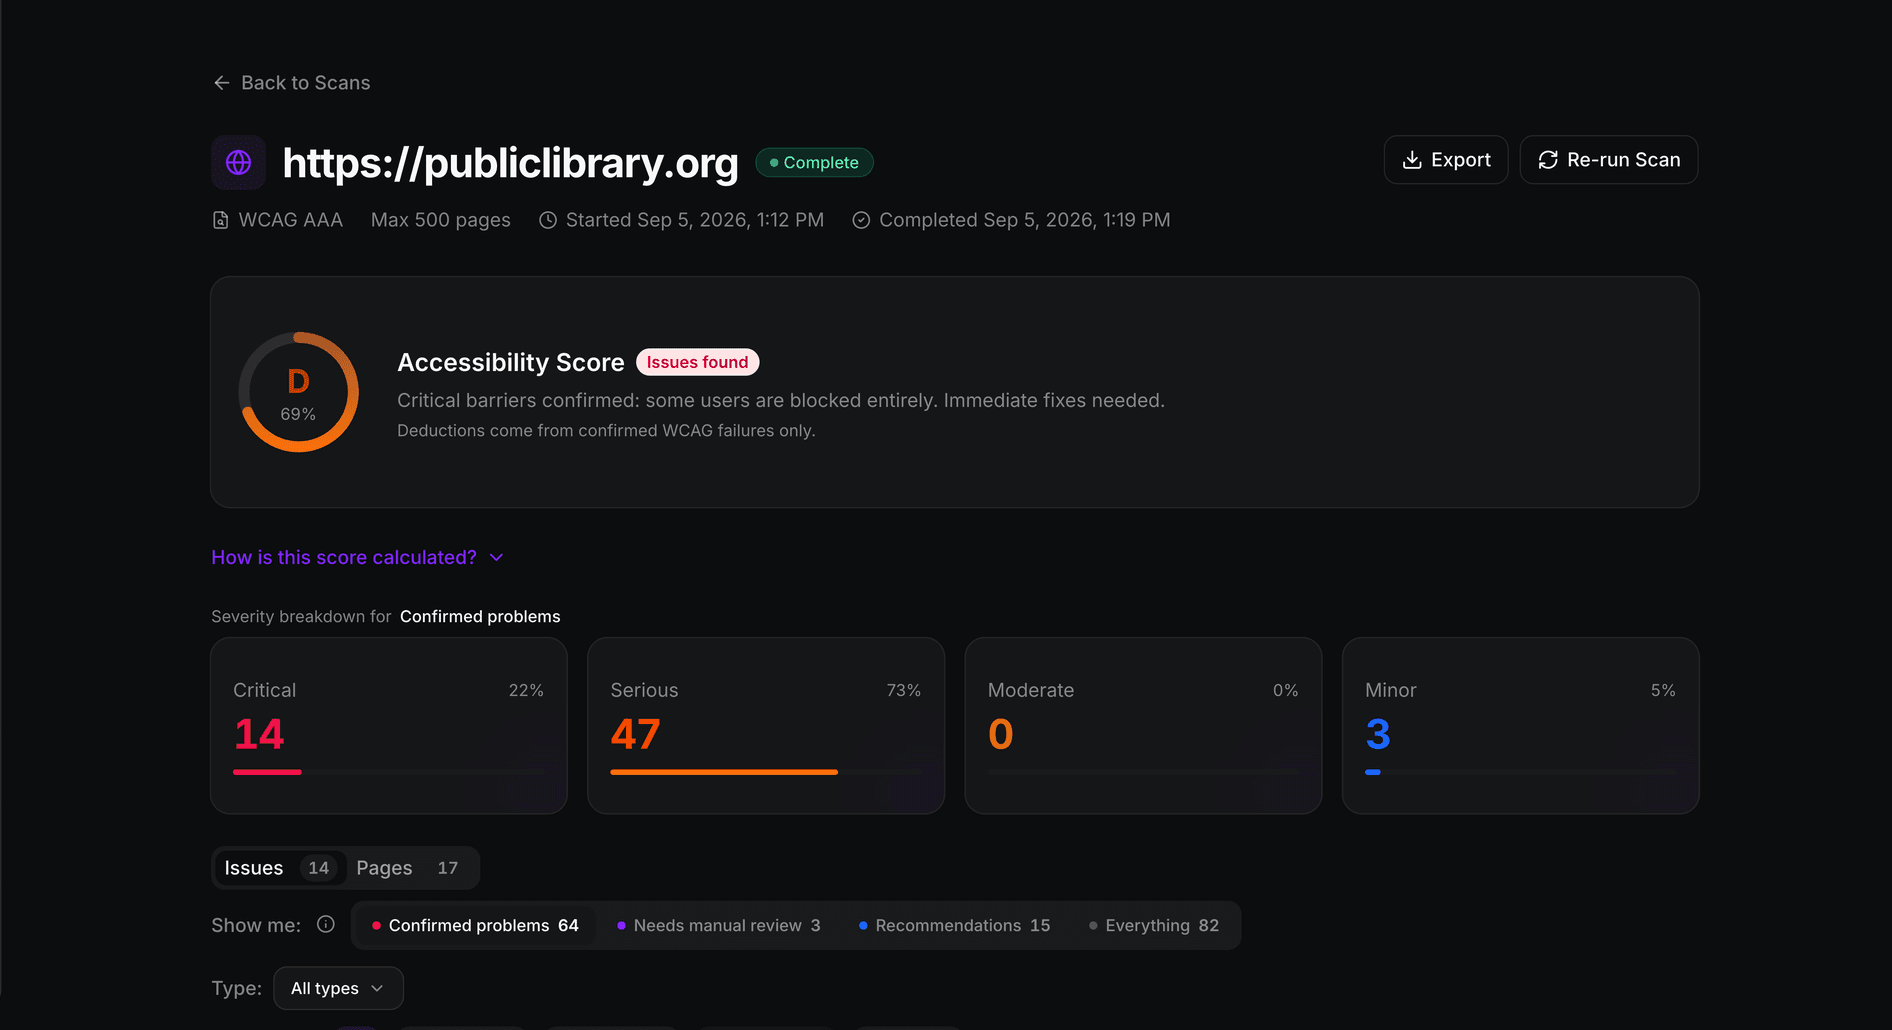Click the refresh icon in Re-run Scan
The image size is (1892, 1030).
point(1548,160)
